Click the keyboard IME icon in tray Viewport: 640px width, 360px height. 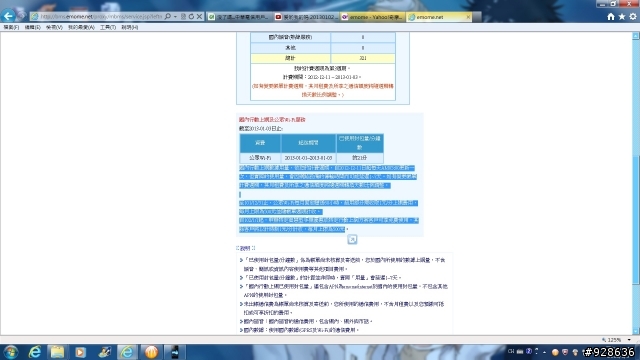coord(520,351)
